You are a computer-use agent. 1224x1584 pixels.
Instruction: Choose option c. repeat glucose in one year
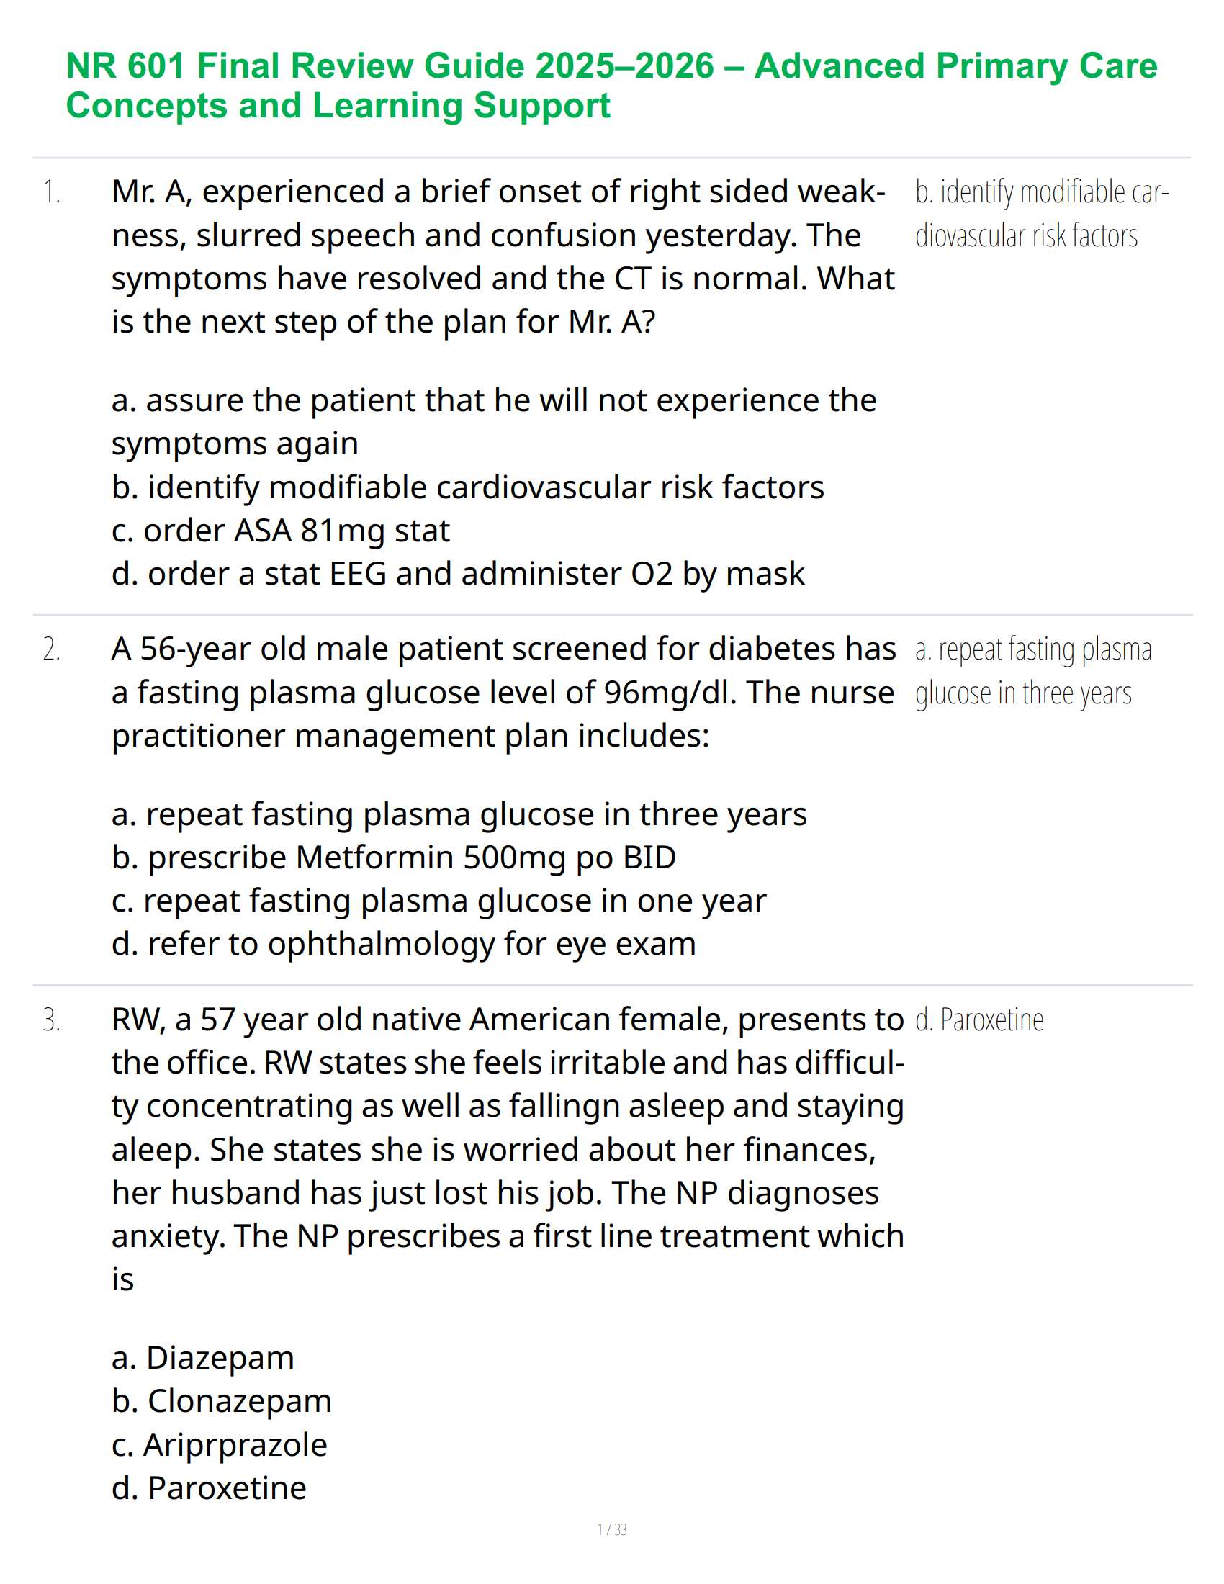point(439,901)
